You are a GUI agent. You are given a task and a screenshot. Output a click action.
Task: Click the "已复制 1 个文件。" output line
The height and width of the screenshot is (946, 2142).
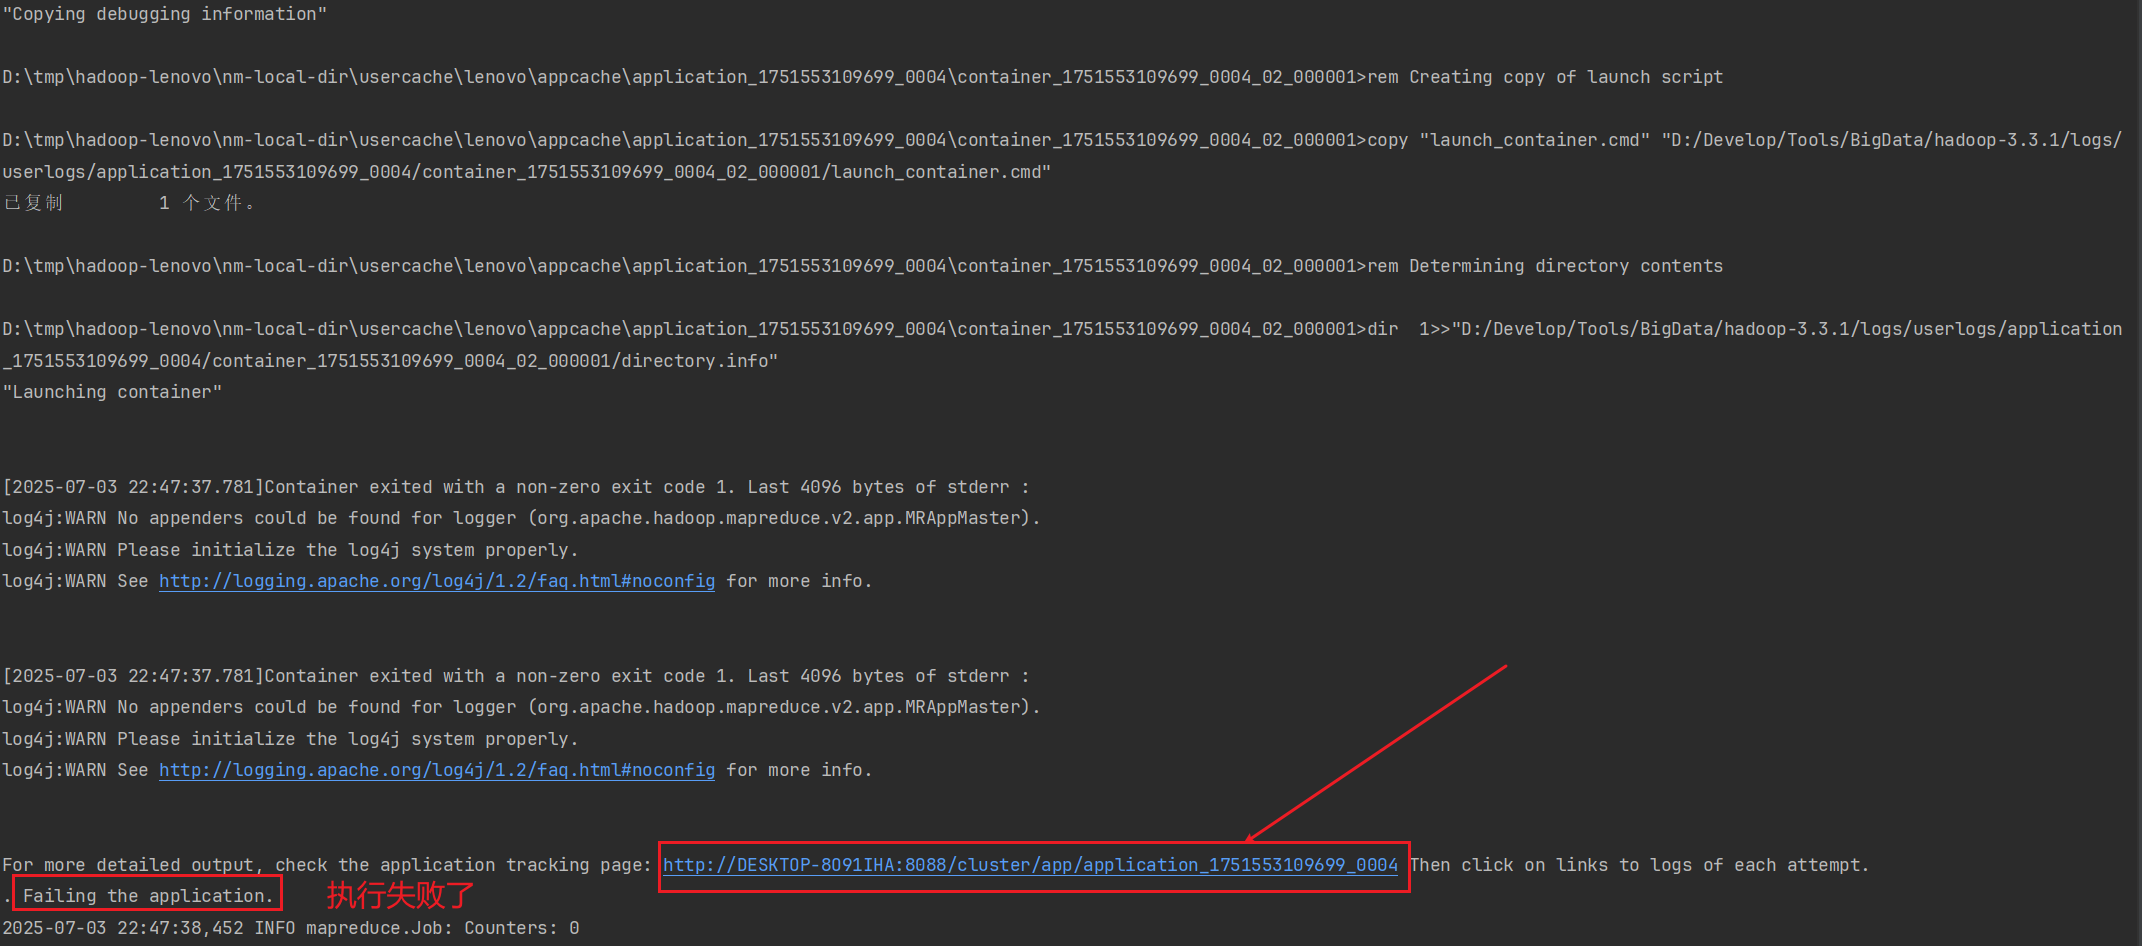tap(129, 203)
